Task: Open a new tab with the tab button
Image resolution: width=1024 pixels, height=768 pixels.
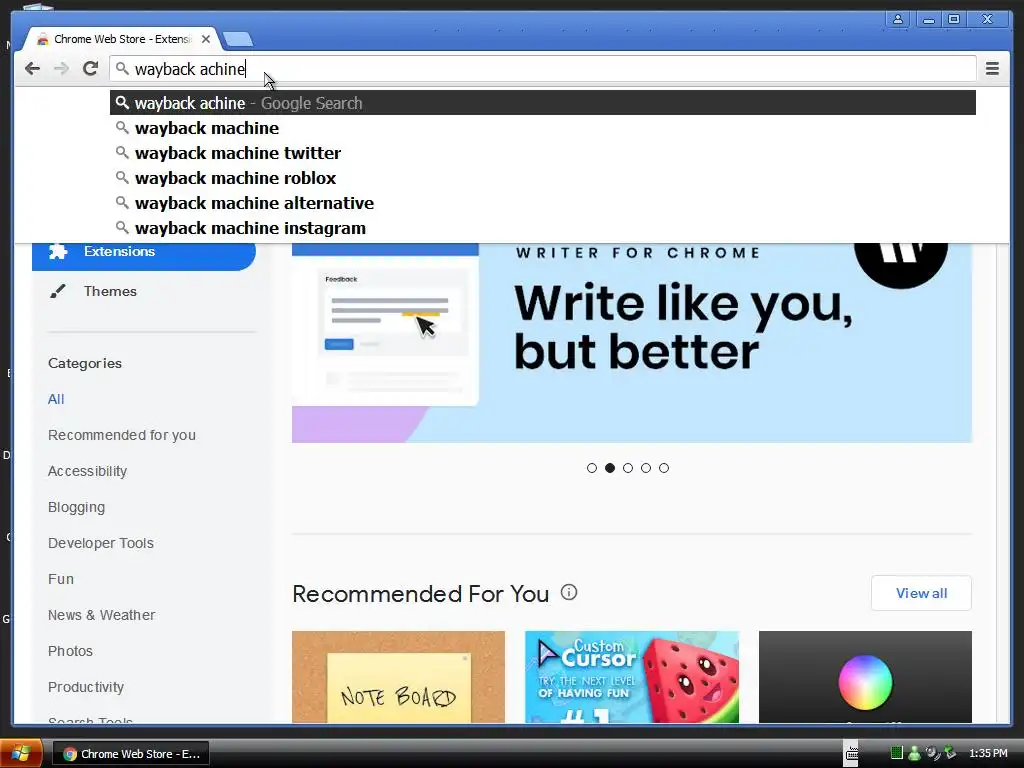Action: 238,39
